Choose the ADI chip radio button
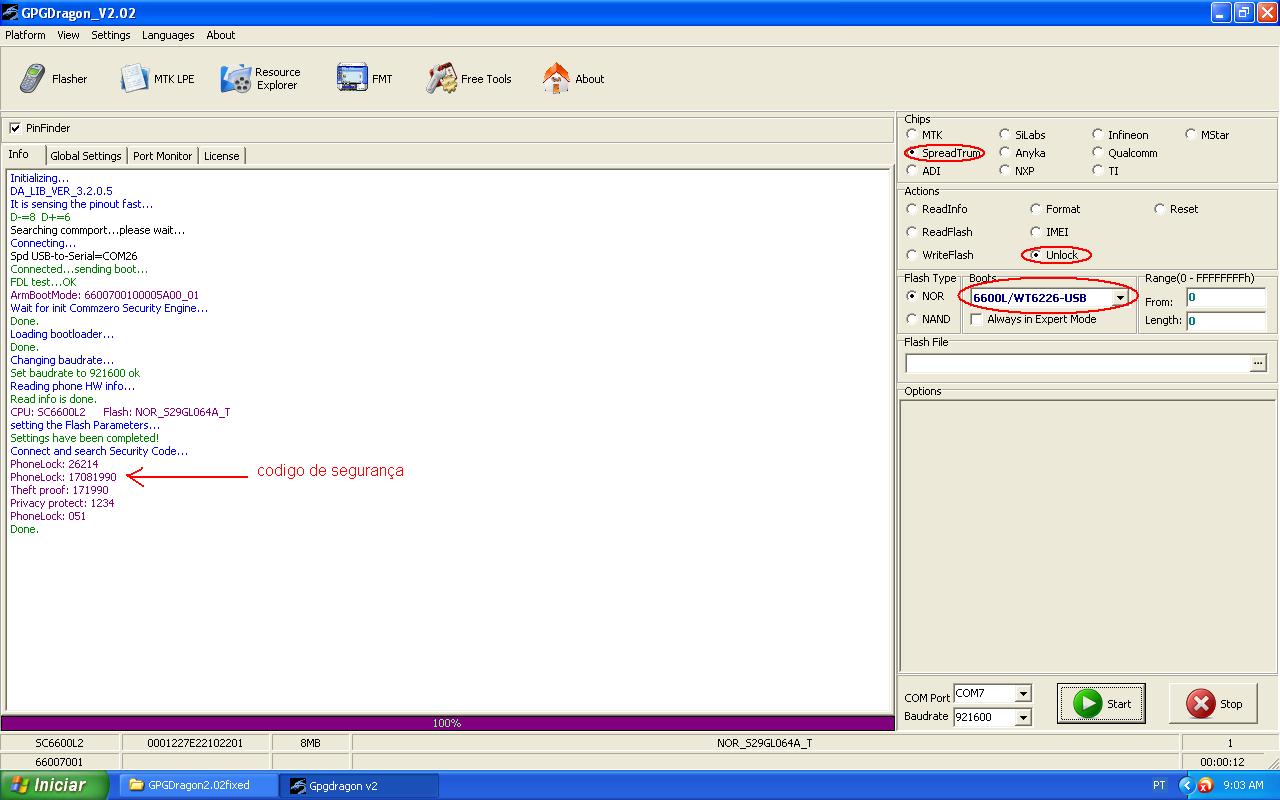Image resolution: width=1280 pixels, height=800 pixels. (912, 171)
